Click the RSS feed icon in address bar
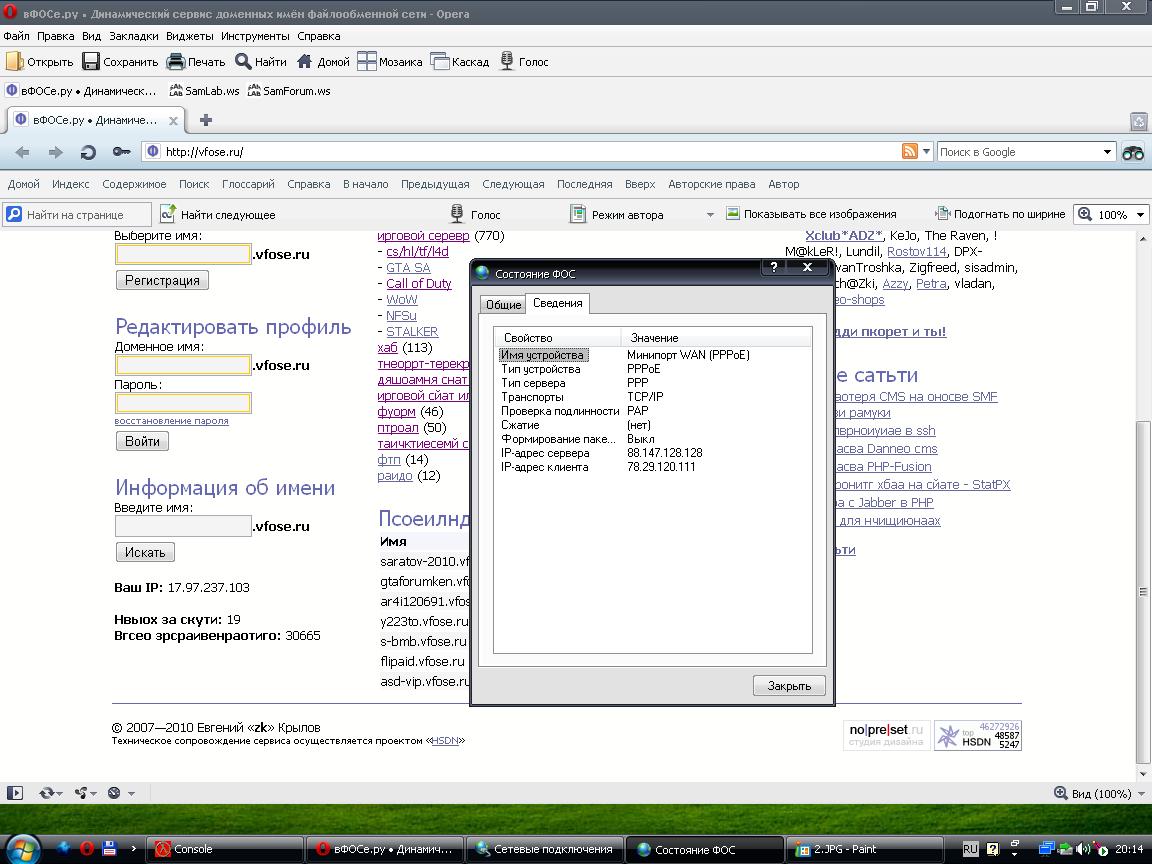The image size is (1152, 864). pos(910,152)
